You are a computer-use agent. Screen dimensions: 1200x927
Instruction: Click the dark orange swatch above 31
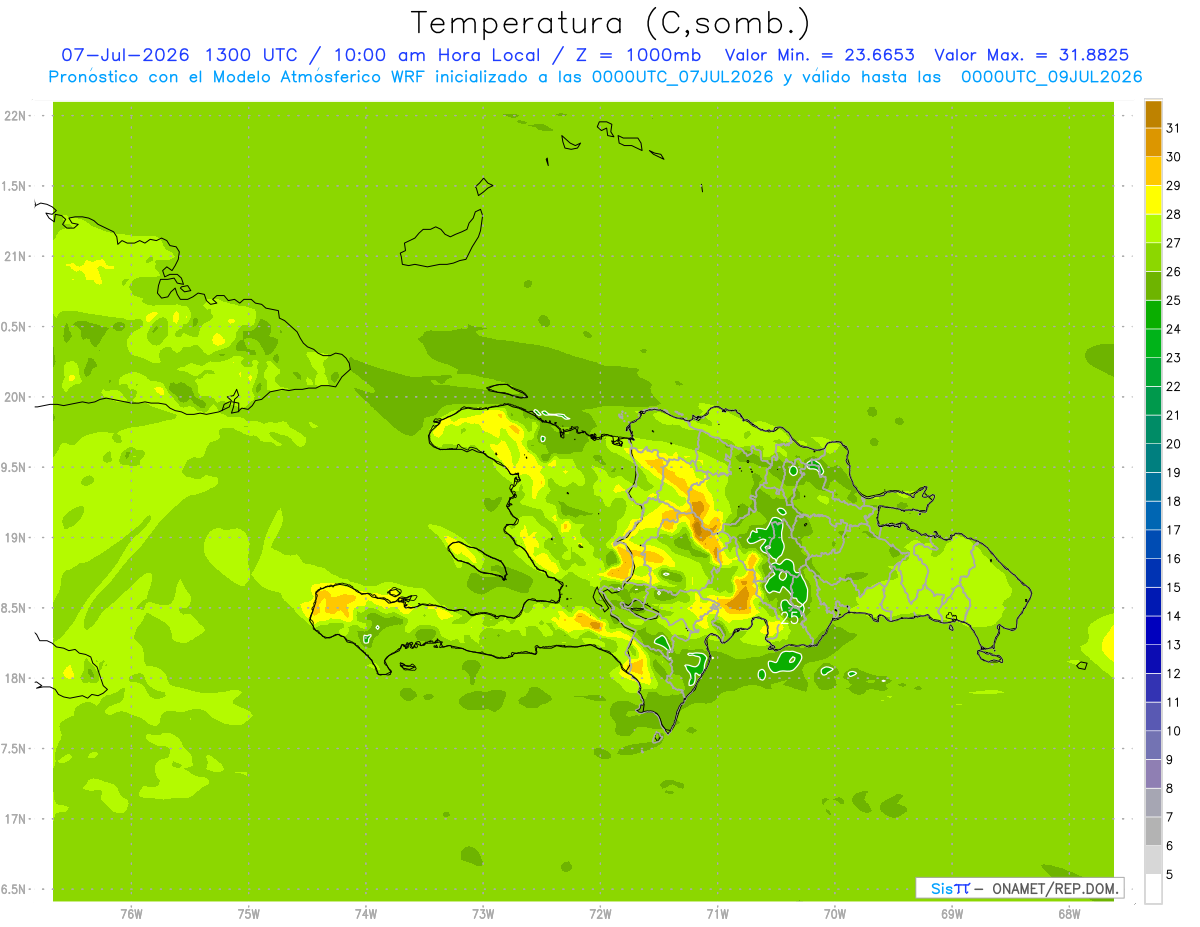[1153, 114]
